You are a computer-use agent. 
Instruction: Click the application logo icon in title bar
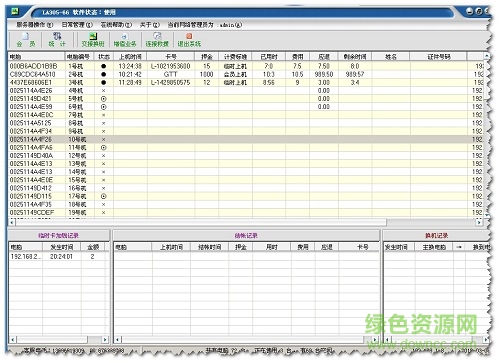coord(15,11)
